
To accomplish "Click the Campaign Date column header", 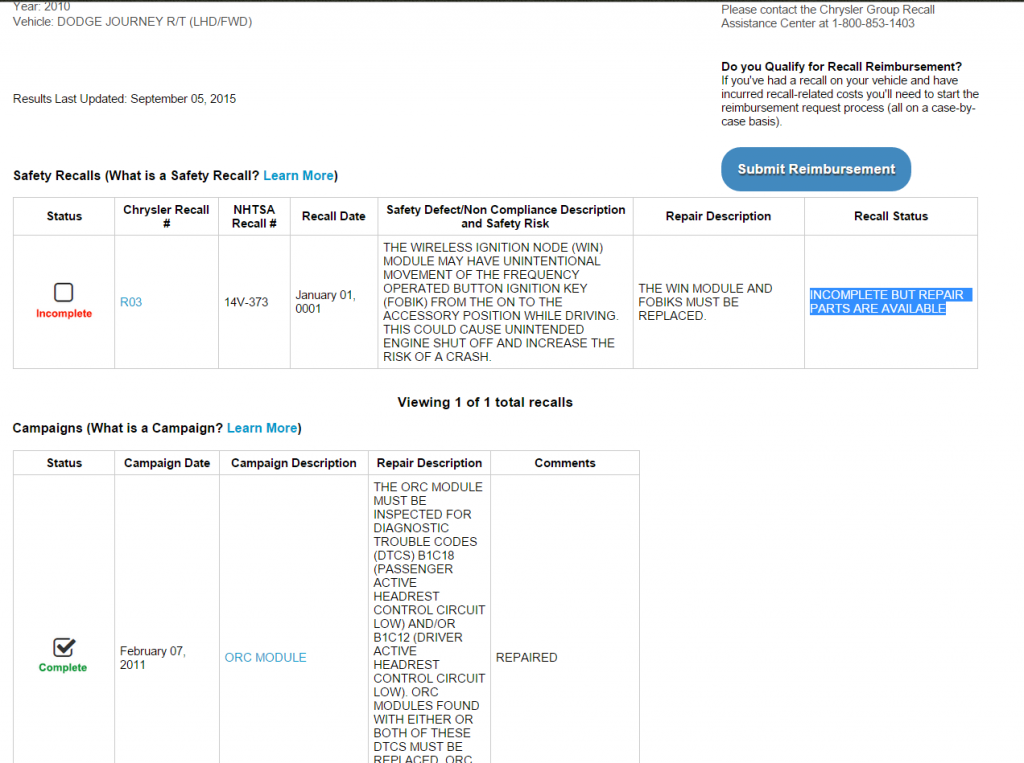I will point(167,463).
